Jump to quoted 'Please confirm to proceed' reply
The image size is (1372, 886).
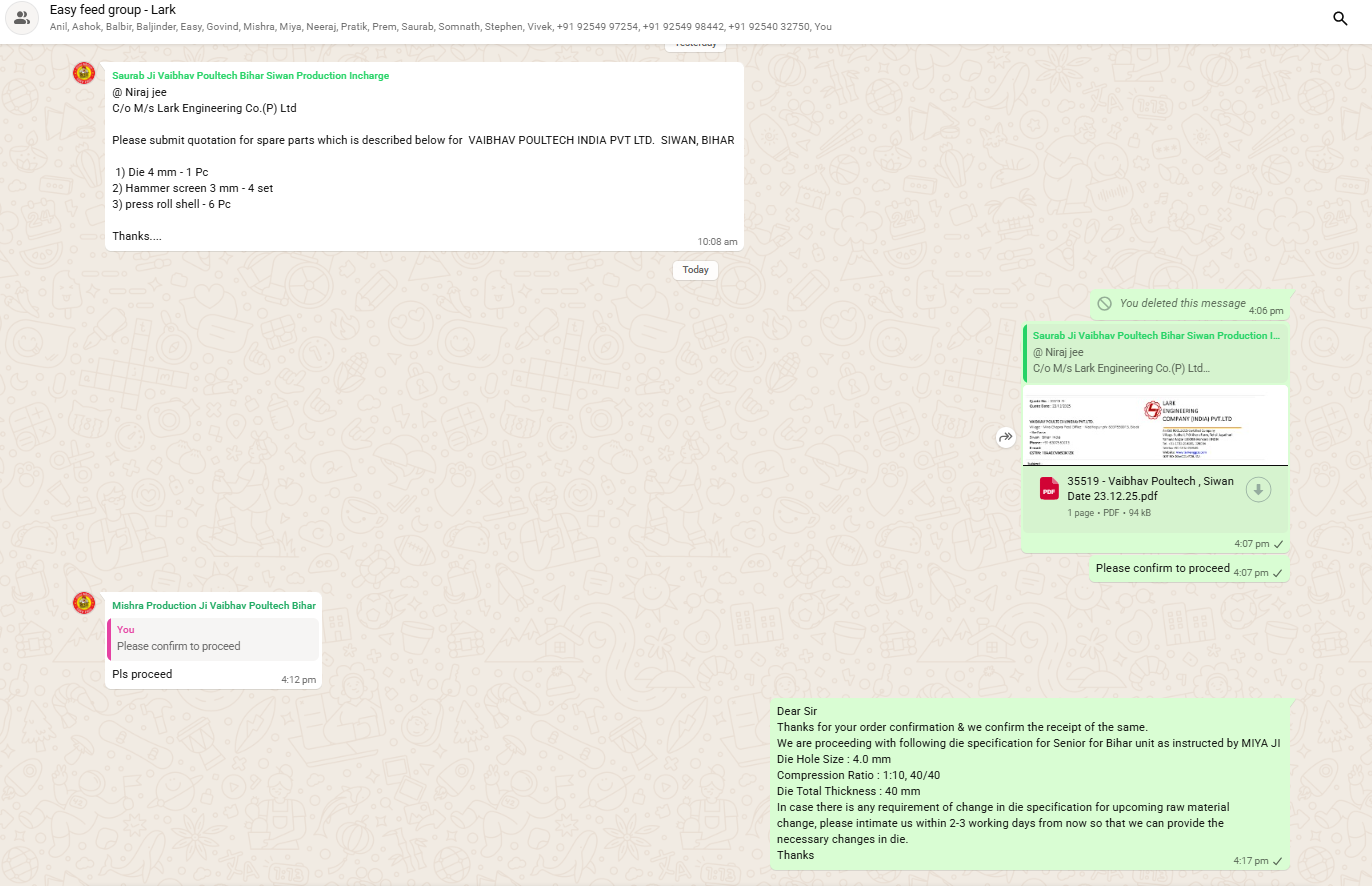(x=213, y=639)
